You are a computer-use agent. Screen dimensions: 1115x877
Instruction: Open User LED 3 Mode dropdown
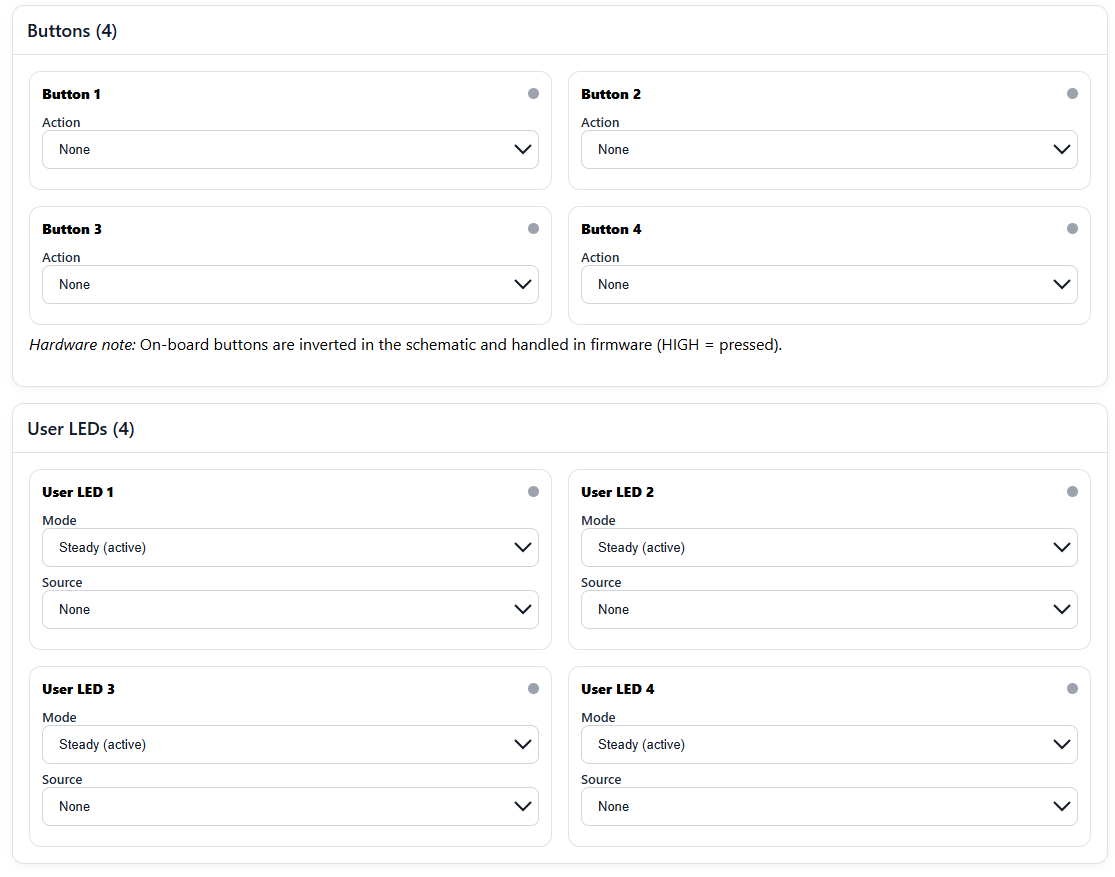coord(290,745)
